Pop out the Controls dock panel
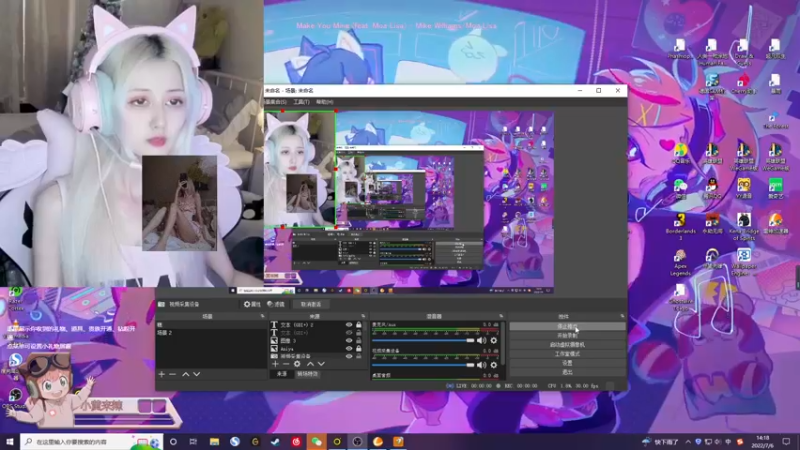The width and height of the screenshot is (800, 450). (622, 316)
